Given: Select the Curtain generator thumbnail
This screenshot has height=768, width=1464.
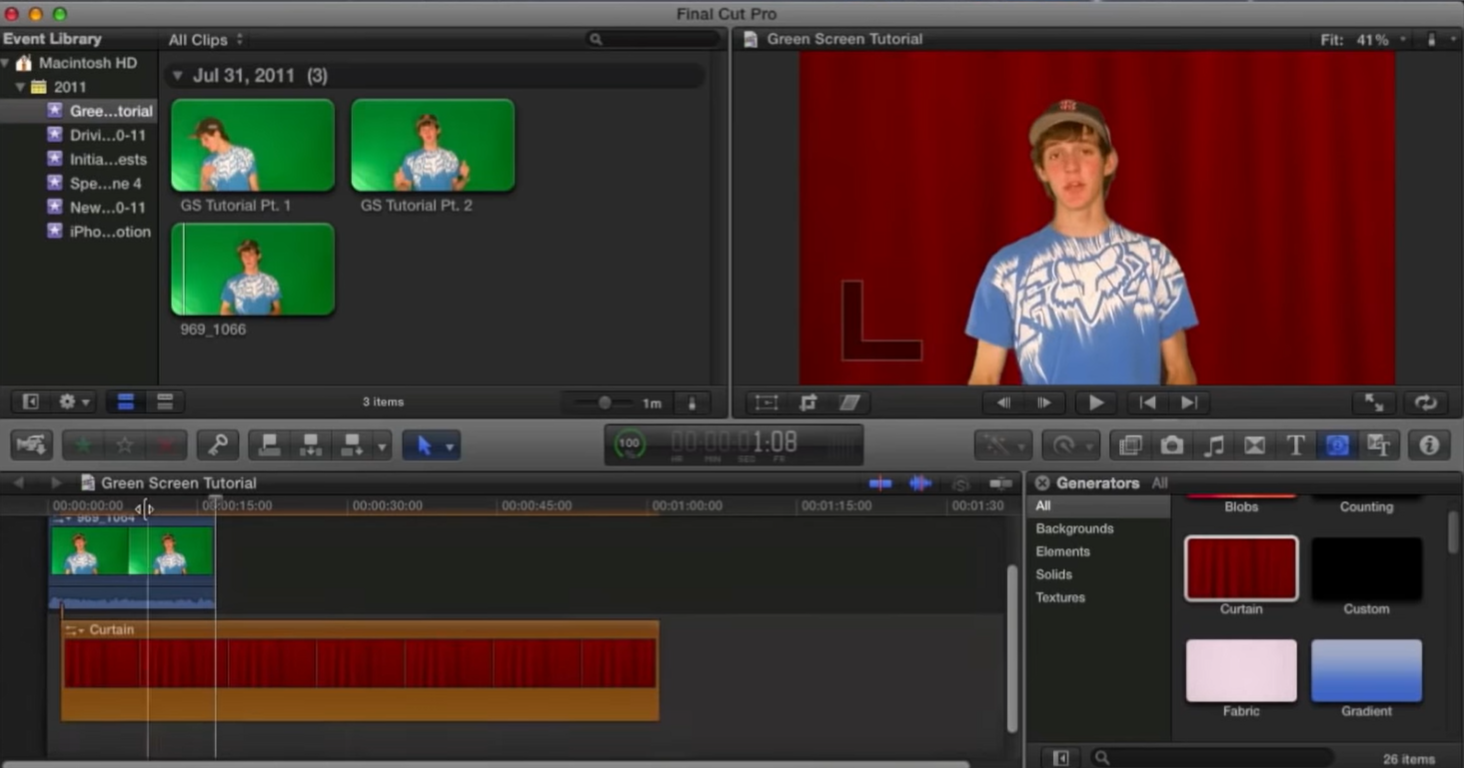Looking at the screenshot, I should click(1240, 568).
